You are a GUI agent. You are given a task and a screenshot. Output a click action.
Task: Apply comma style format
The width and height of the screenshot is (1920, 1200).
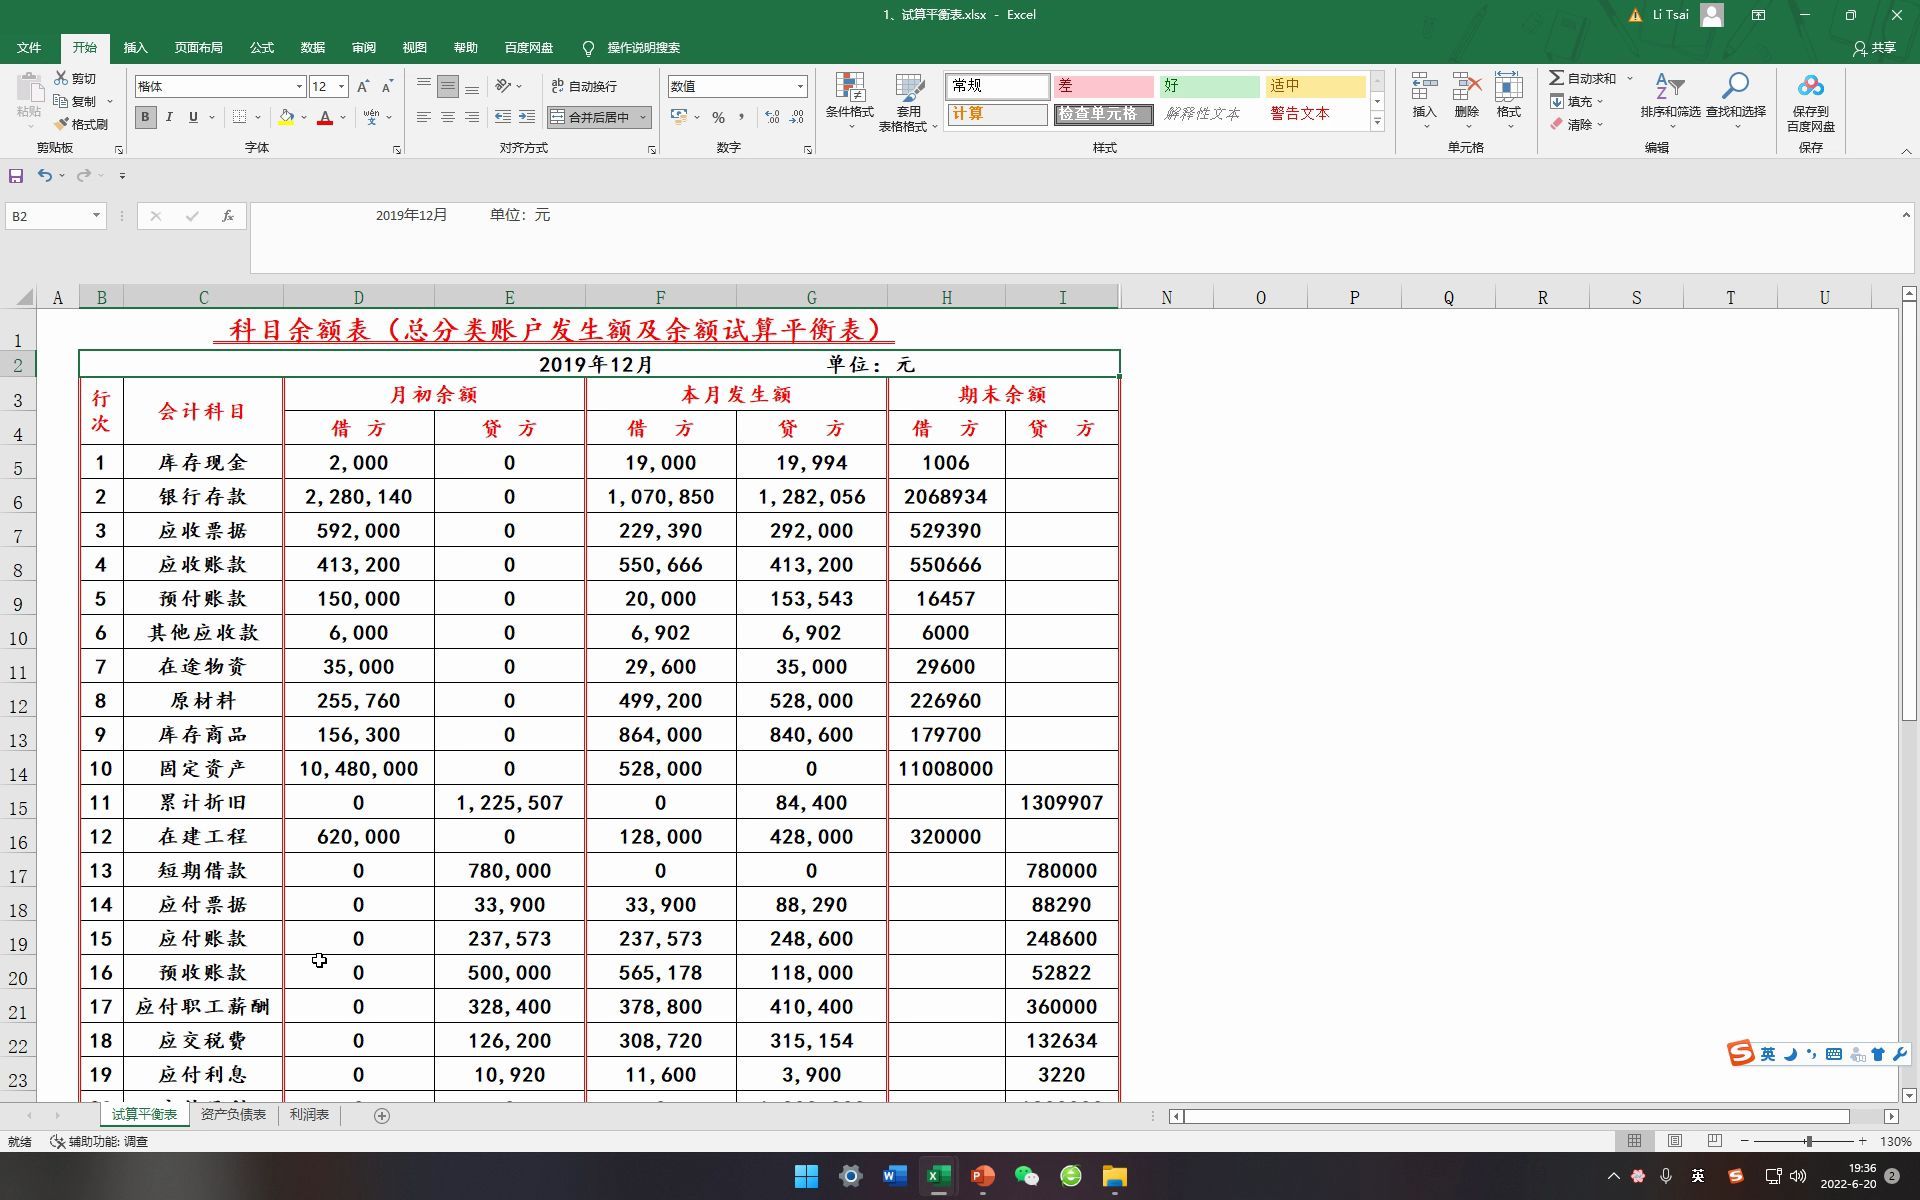742,117
